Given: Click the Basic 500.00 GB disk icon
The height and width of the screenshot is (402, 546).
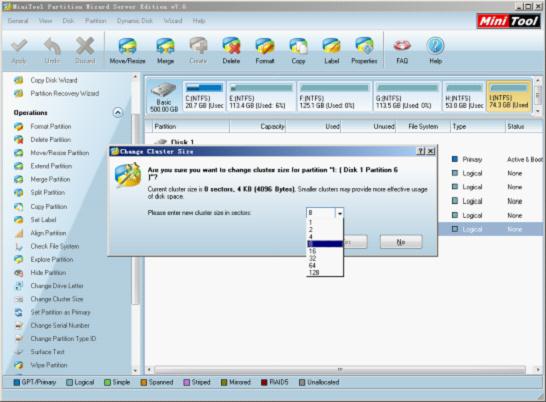Looking at the screenshot, I should tap(164, 97).
